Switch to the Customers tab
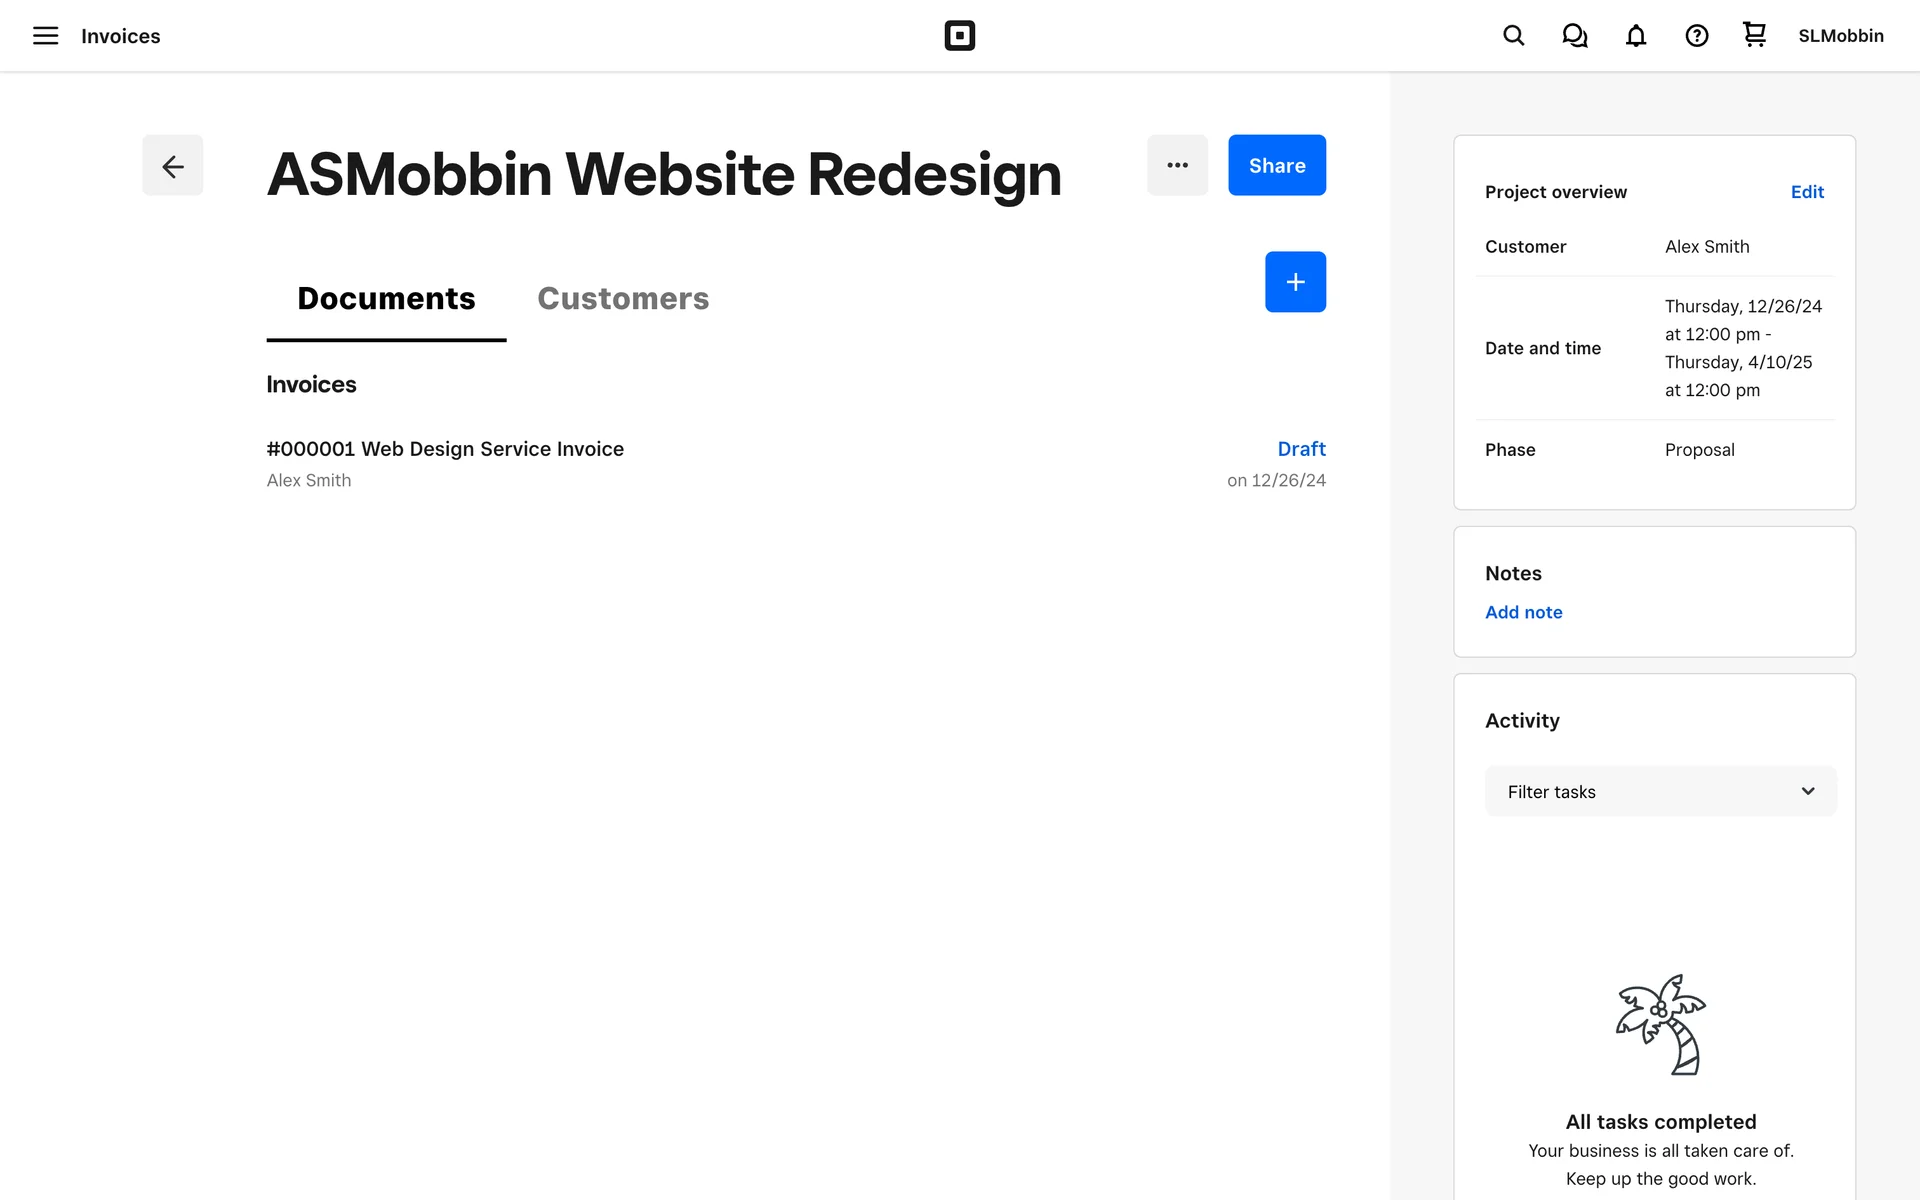The image size is (1920, 1200). [x=623, y=298]
